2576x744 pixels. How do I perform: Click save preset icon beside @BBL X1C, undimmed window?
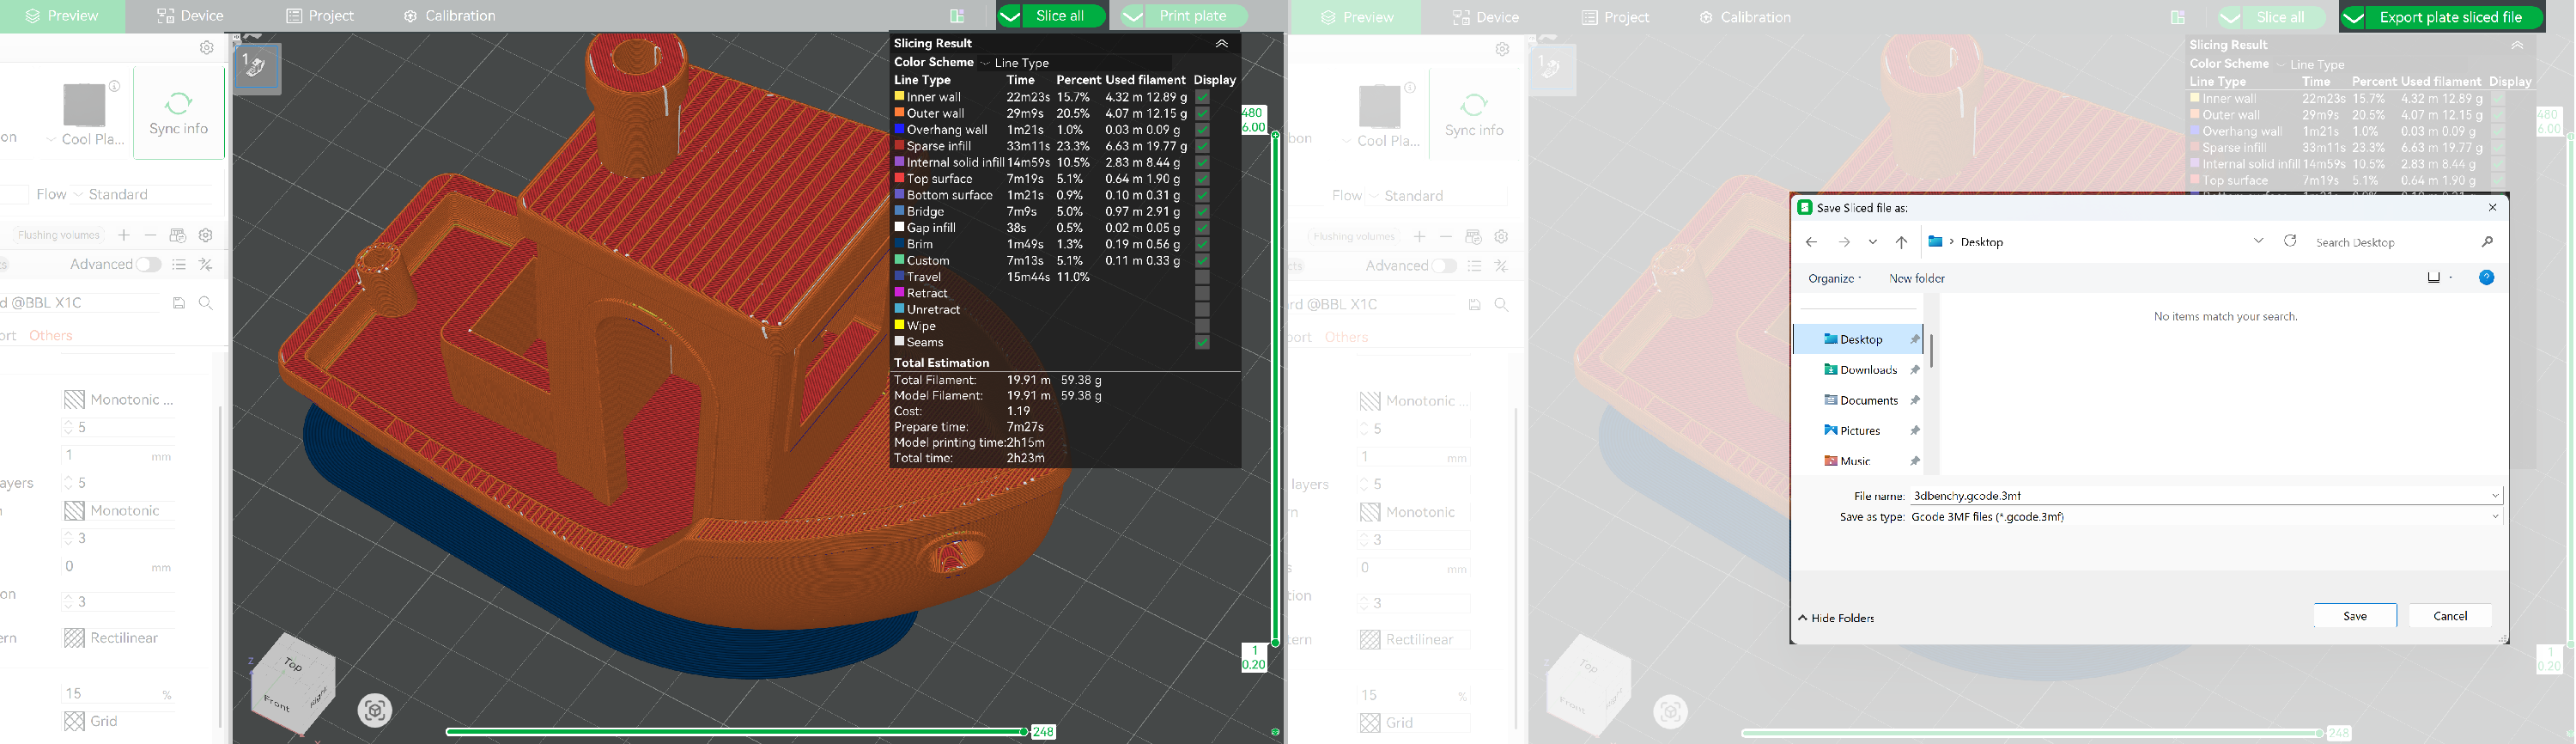point(179,303)
